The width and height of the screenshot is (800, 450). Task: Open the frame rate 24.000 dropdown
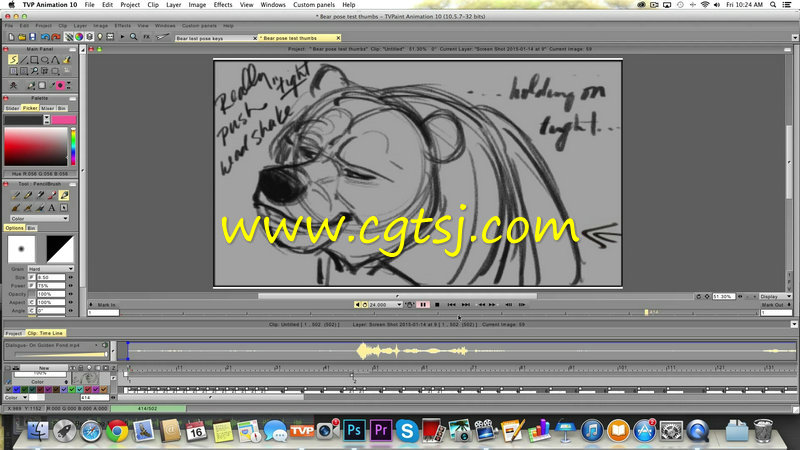pyautogui.click(x=399, y=305)
